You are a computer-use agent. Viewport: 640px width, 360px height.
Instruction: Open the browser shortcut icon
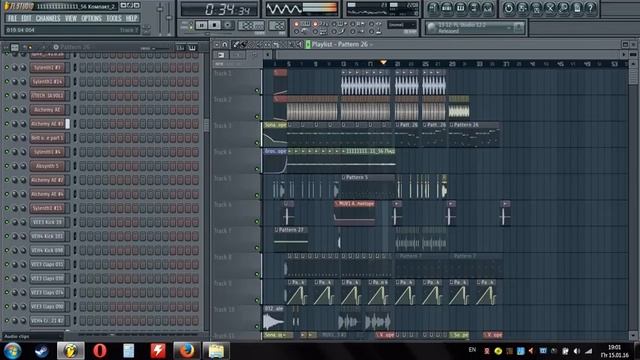point(474,8)
